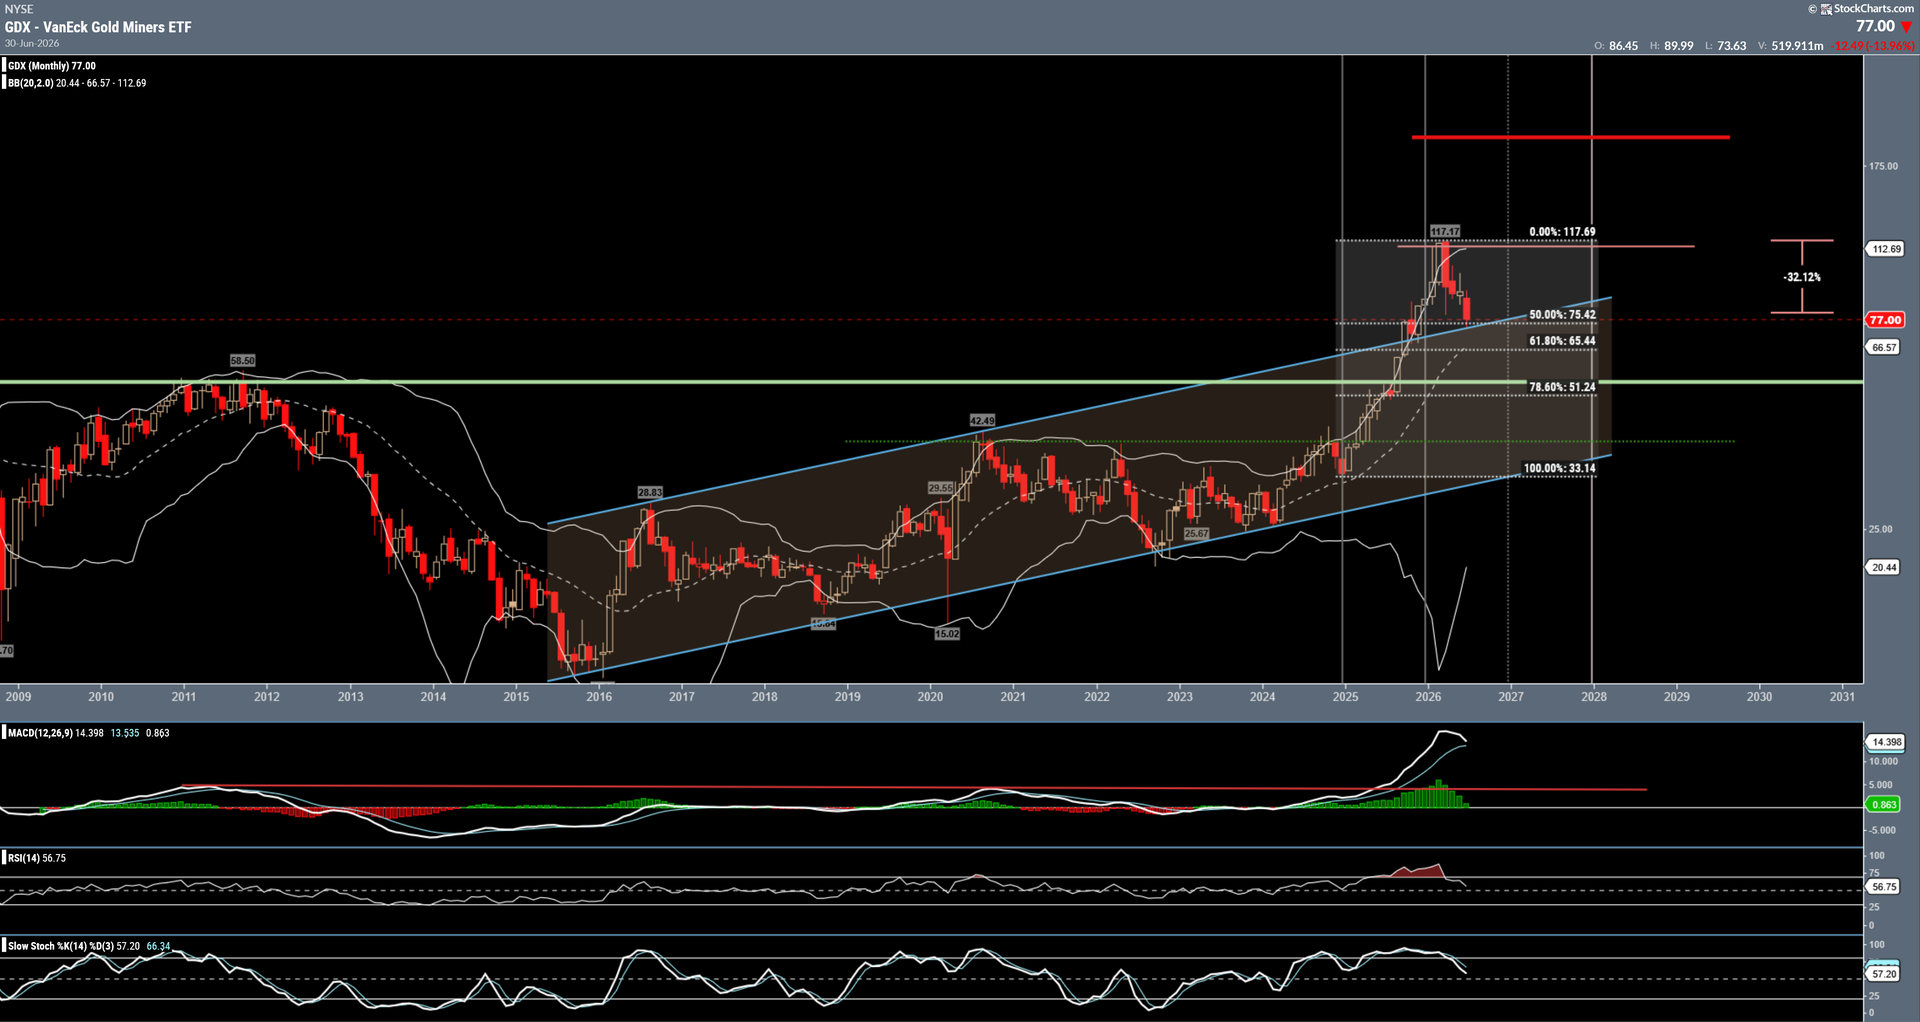Click the green '0.863' histogram value tag
Image resolution: width=1920 pixels, height=1022 pixels.
click(x=1884, y=805)
